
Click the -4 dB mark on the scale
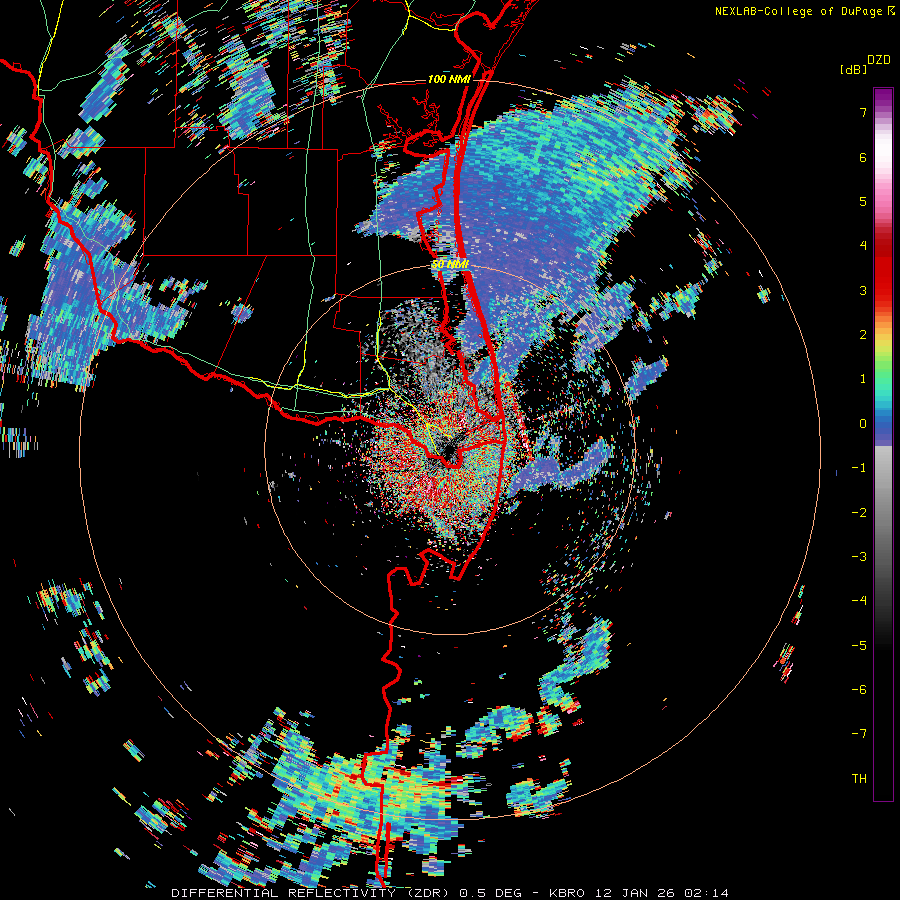[859, 601]
